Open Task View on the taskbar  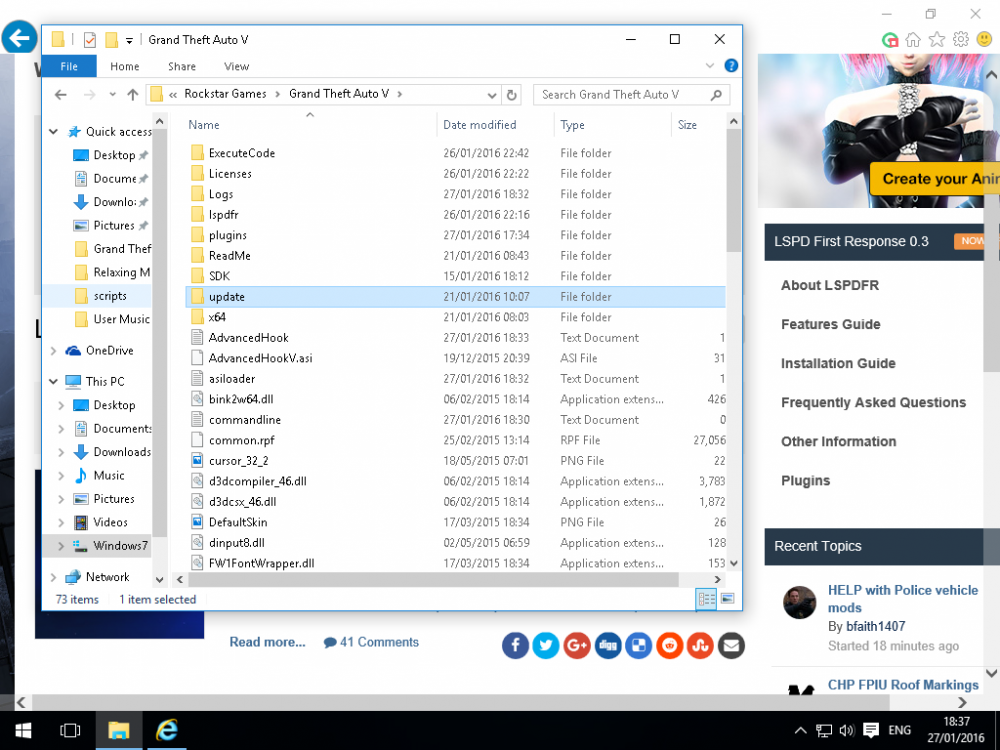tap(70, 731)
